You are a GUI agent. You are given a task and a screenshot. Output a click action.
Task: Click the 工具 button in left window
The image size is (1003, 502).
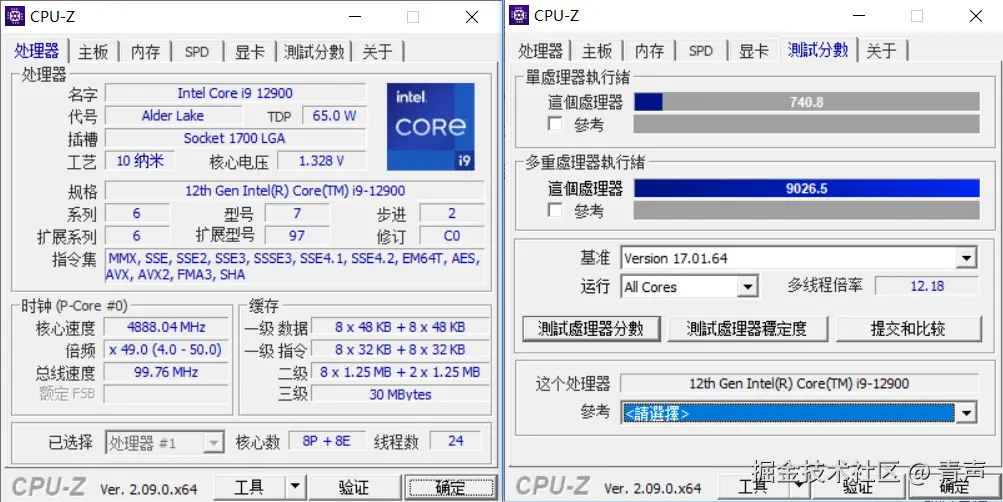tap(249, 487)
